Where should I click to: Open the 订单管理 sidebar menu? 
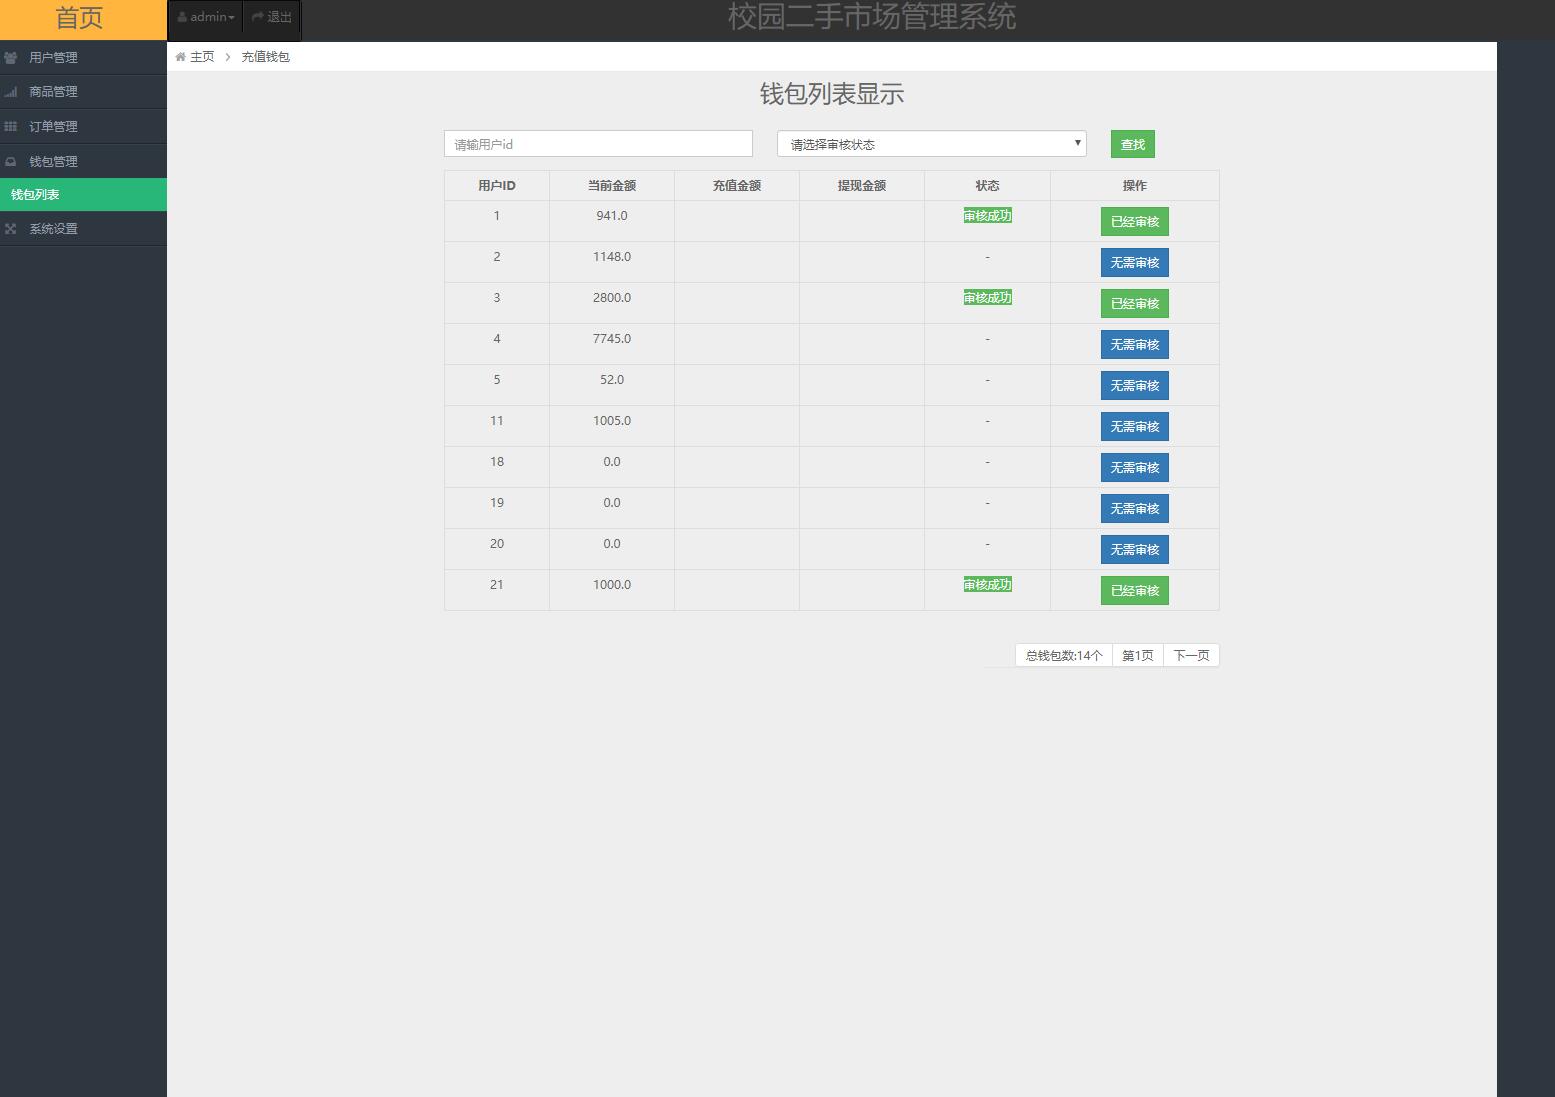pyautogui.click(x=83, y=126)
